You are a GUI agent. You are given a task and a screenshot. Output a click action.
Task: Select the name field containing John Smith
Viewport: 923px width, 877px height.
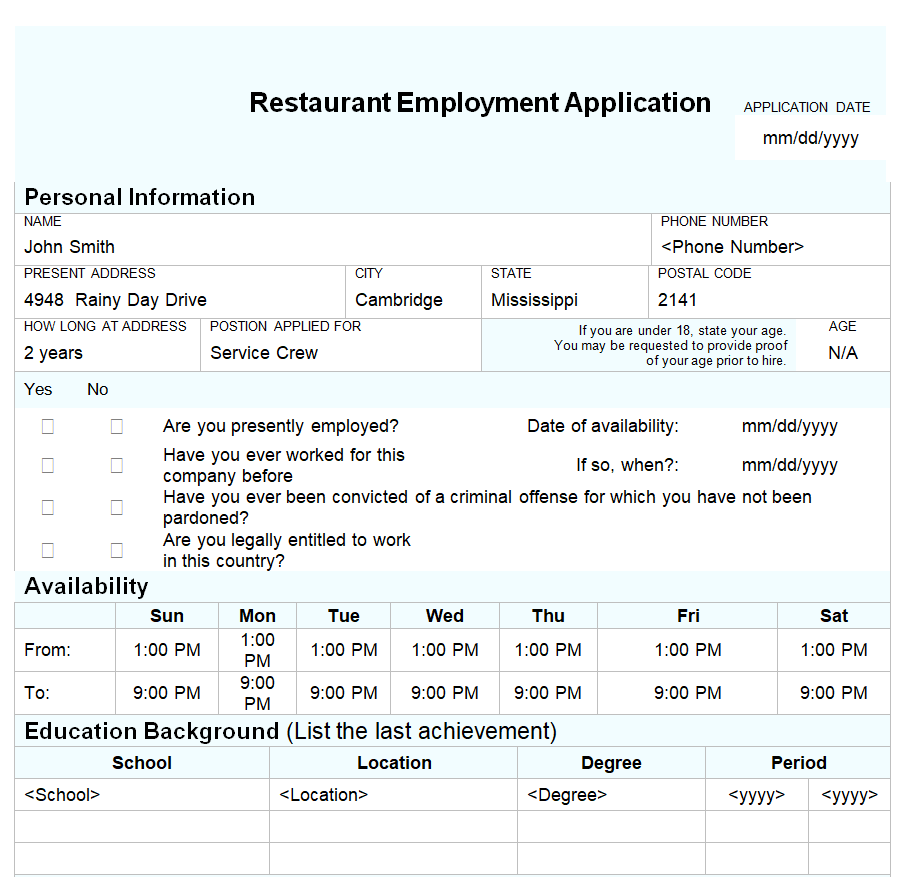70,247
